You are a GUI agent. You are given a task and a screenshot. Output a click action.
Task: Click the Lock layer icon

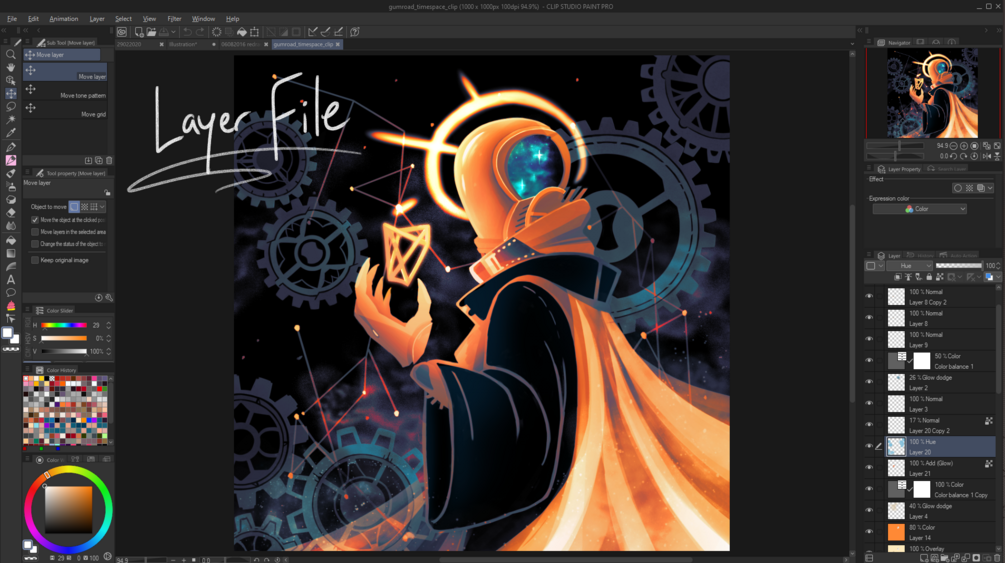[929, 277]
